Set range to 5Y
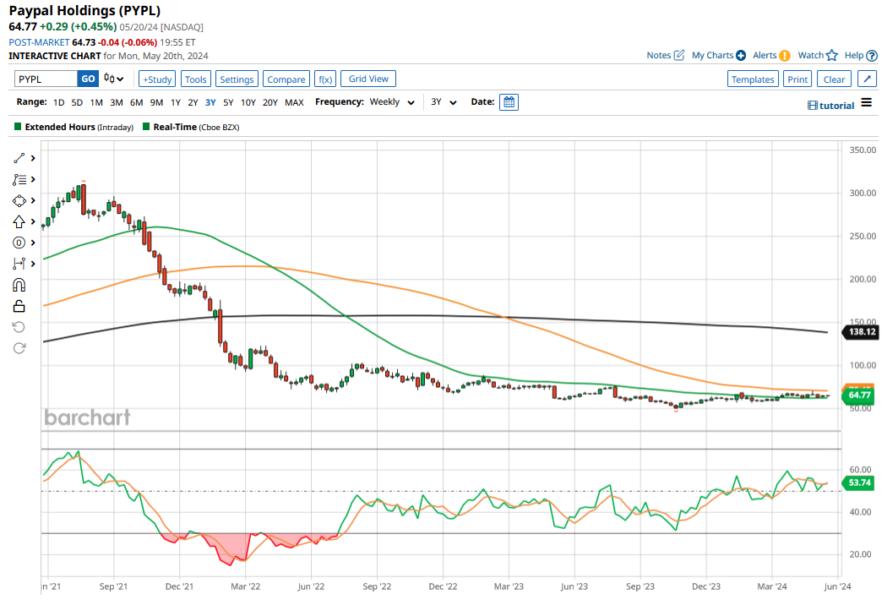 pos(228,102)
